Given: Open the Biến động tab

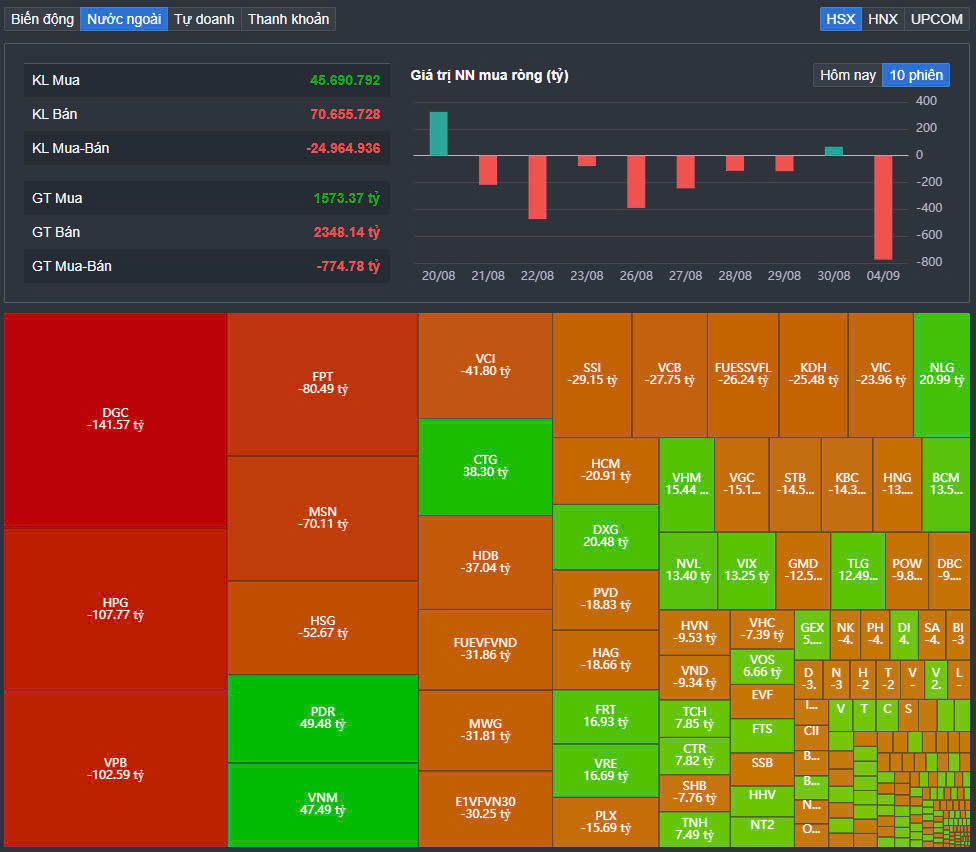Looking at the screenshot, I should (x=42, y=19).
